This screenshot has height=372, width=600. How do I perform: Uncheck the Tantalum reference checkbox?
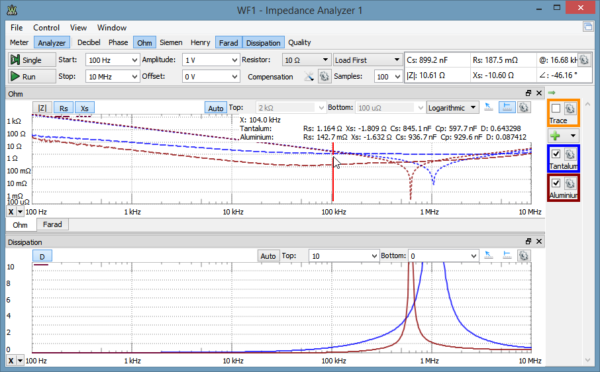(556, 154)
